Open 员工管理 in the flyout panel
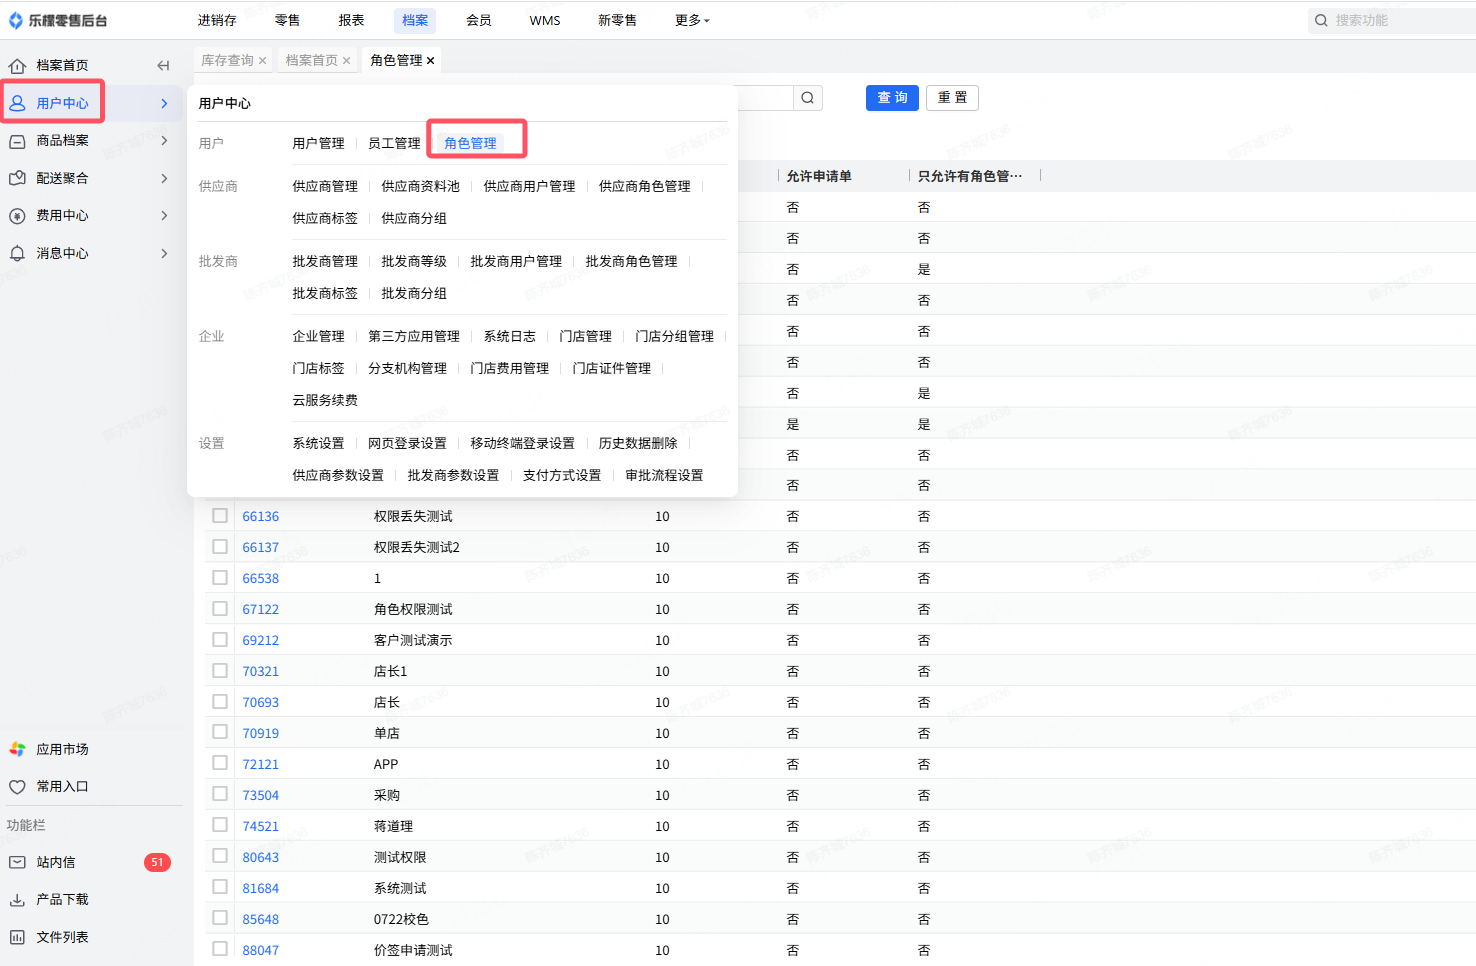The image size is (1476, 966). (394, 144)
